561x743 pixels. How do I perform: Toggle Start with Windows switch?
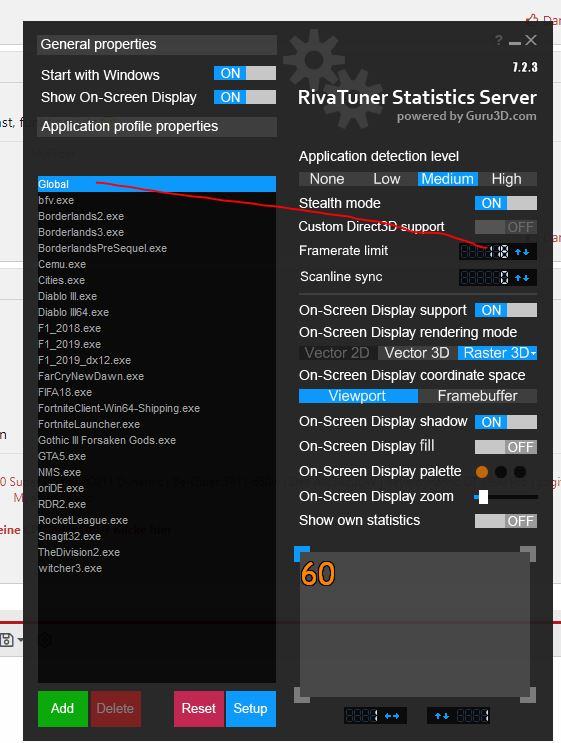click(x=244, y=73)
